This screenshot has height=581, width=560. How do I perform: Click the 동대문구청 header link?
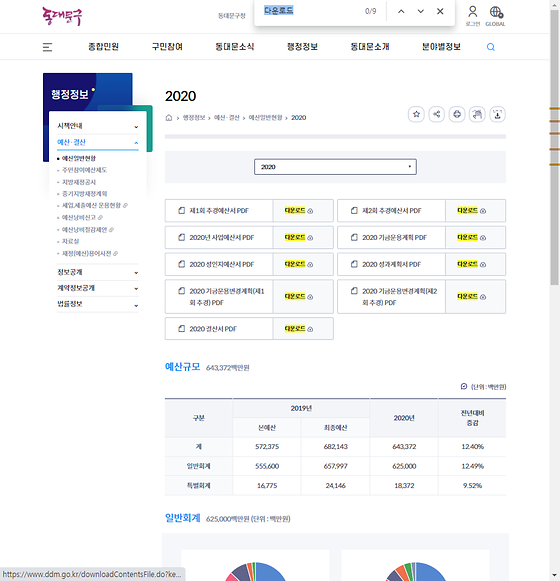(232, 16)
